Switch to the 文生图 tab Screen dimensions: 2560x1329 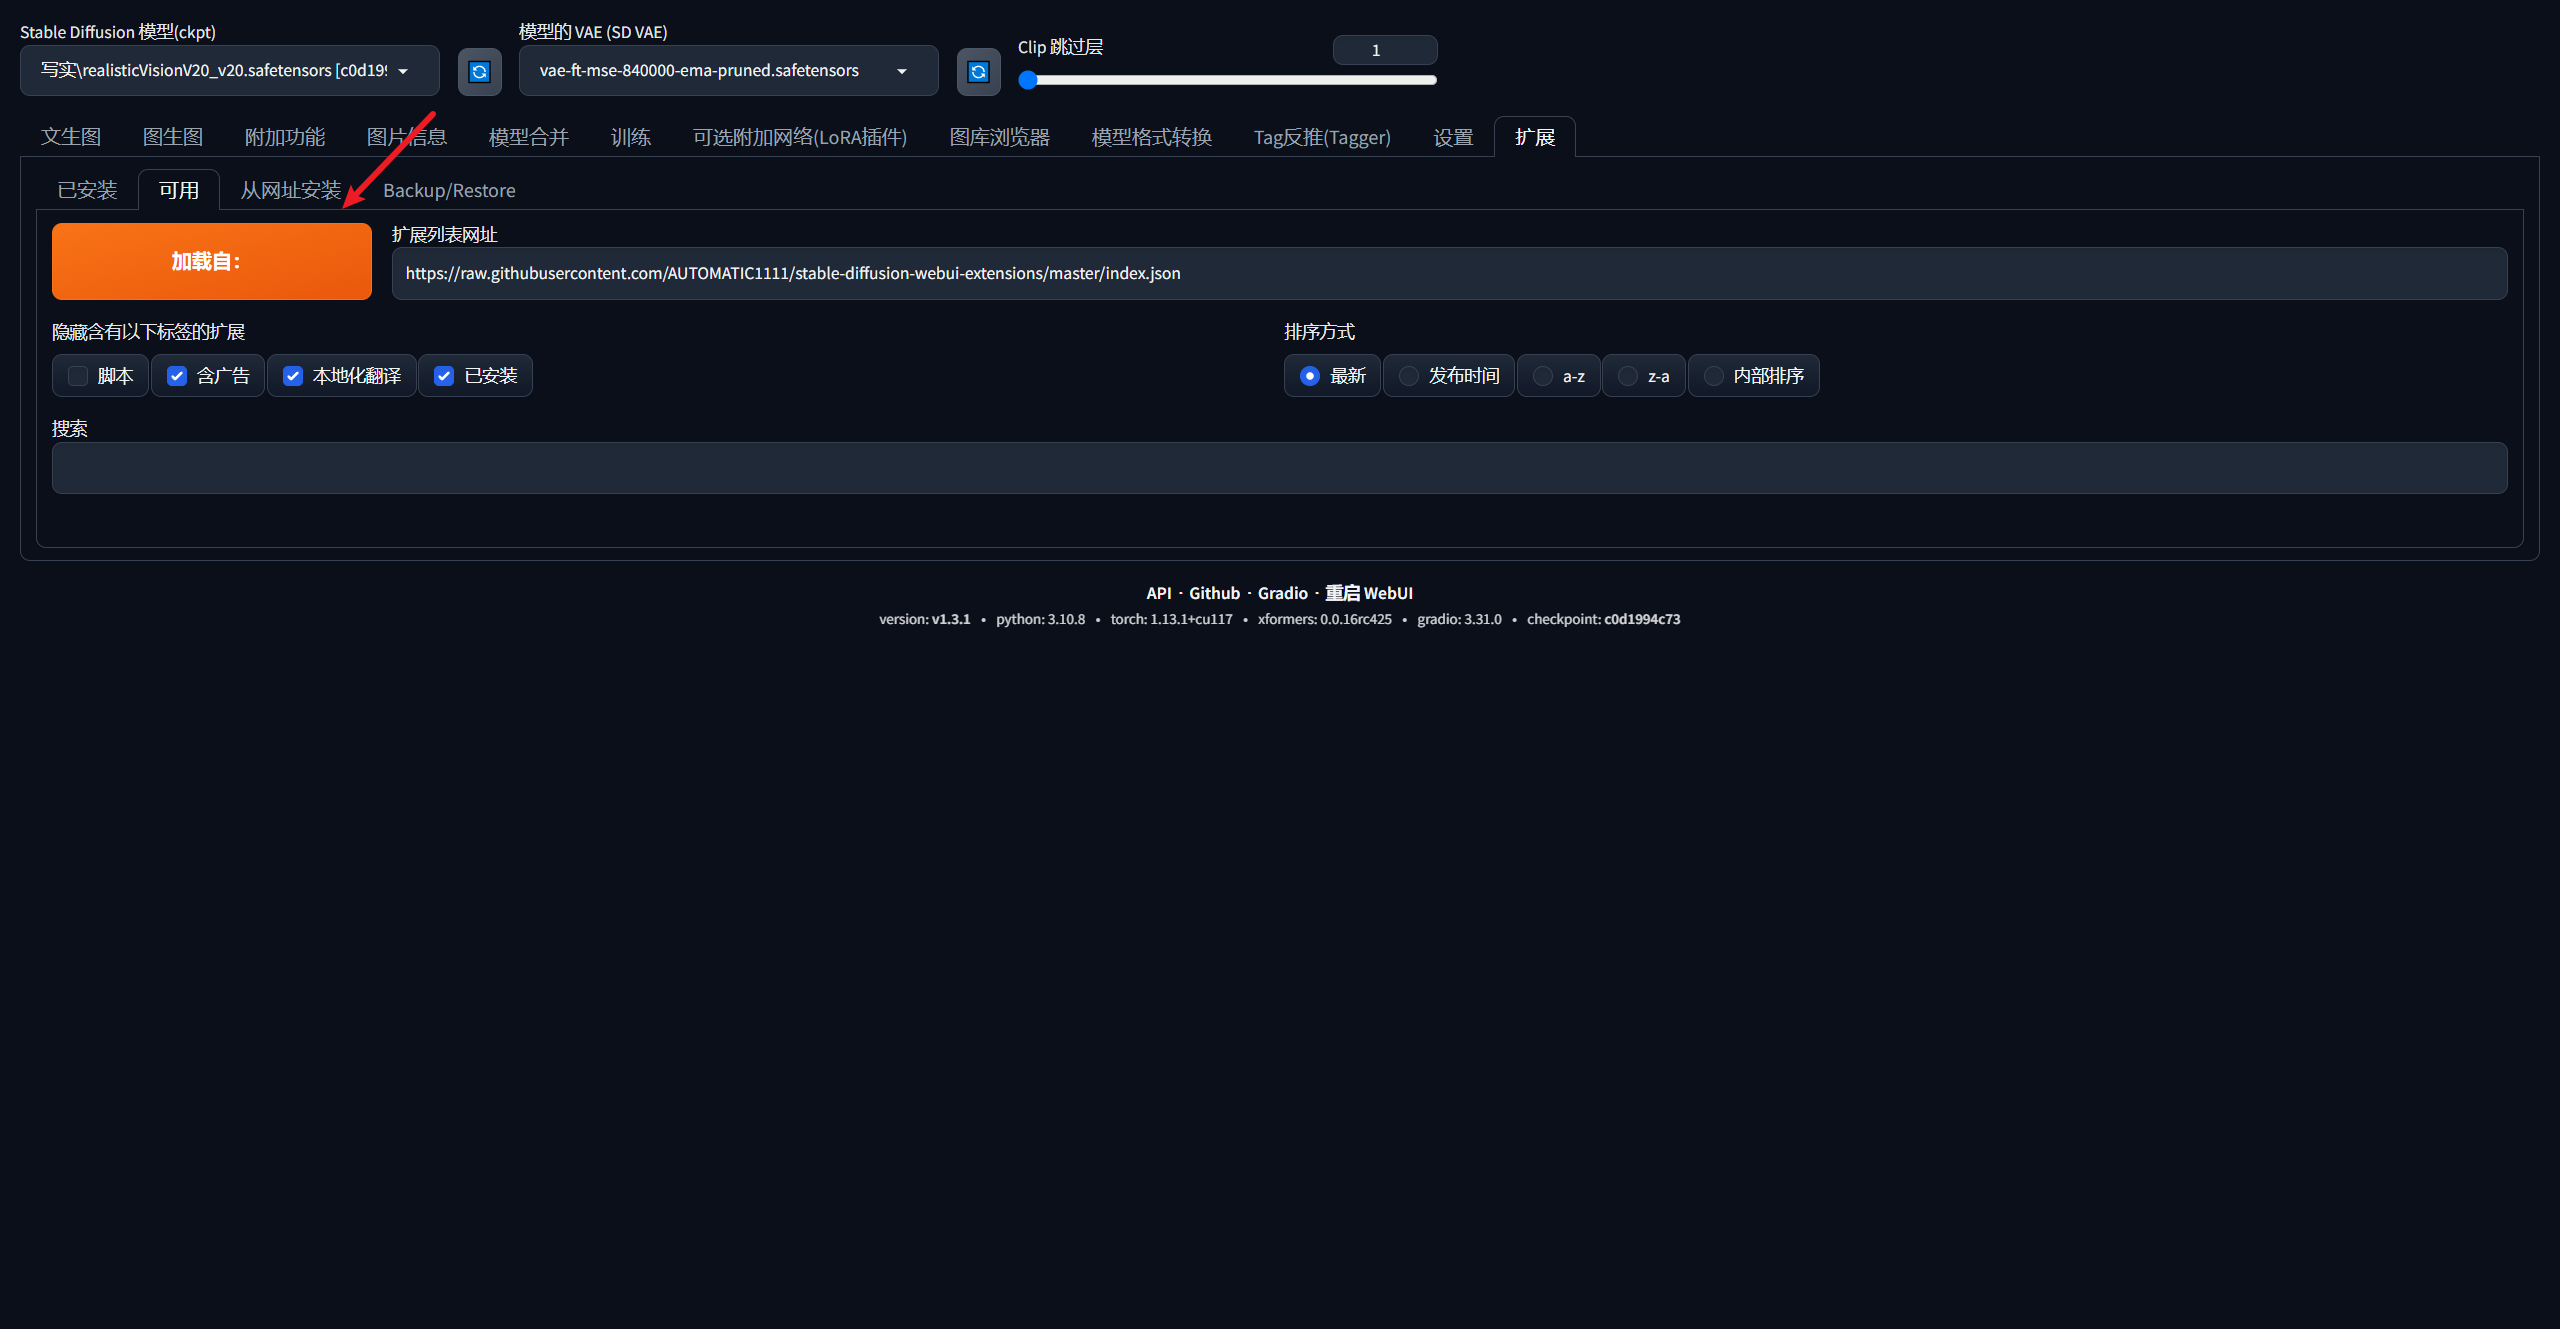click(x=71, y=137)
